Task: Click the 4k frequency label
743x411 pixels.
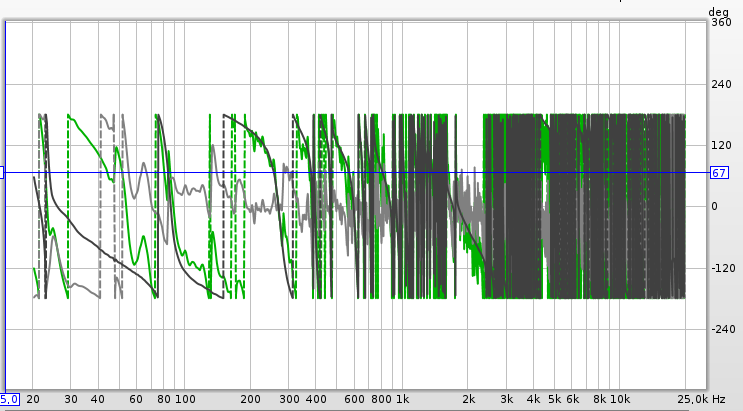Action: pyautogui.click(x=534, y=399)
